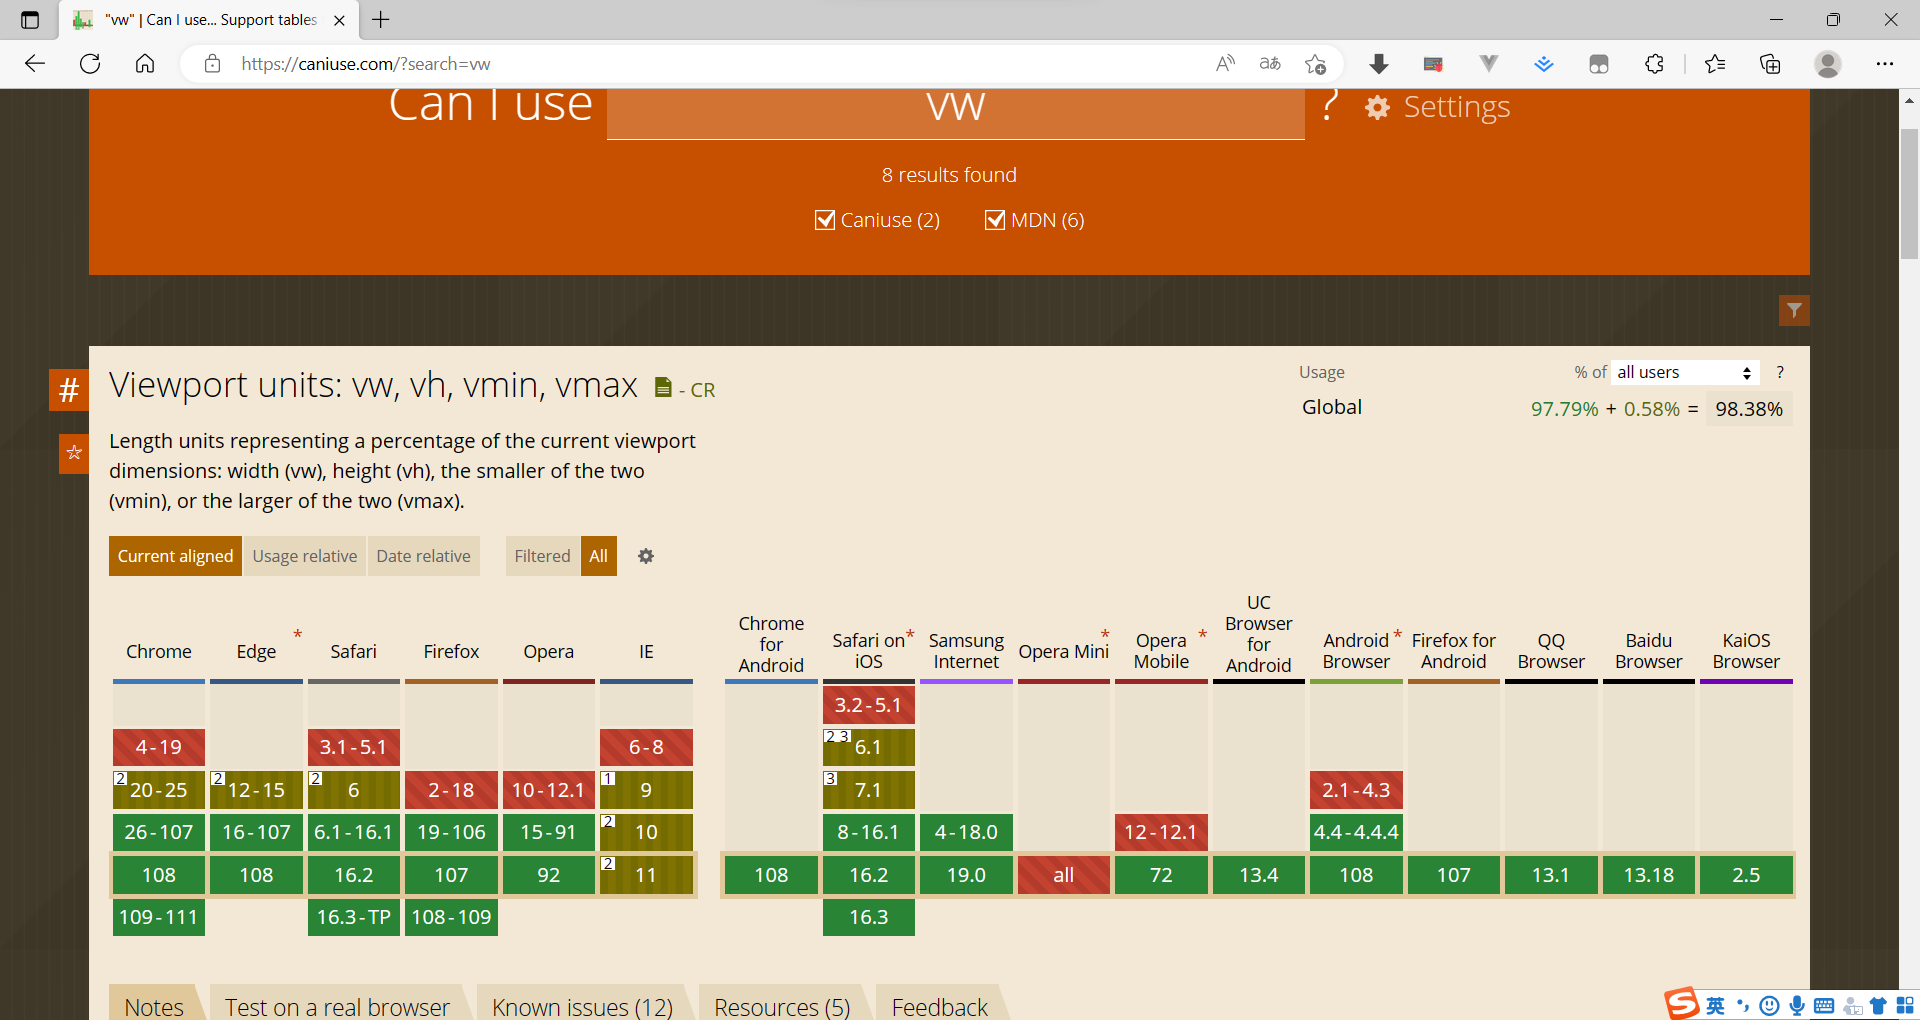Open the translate page icon

[1270, 64]
